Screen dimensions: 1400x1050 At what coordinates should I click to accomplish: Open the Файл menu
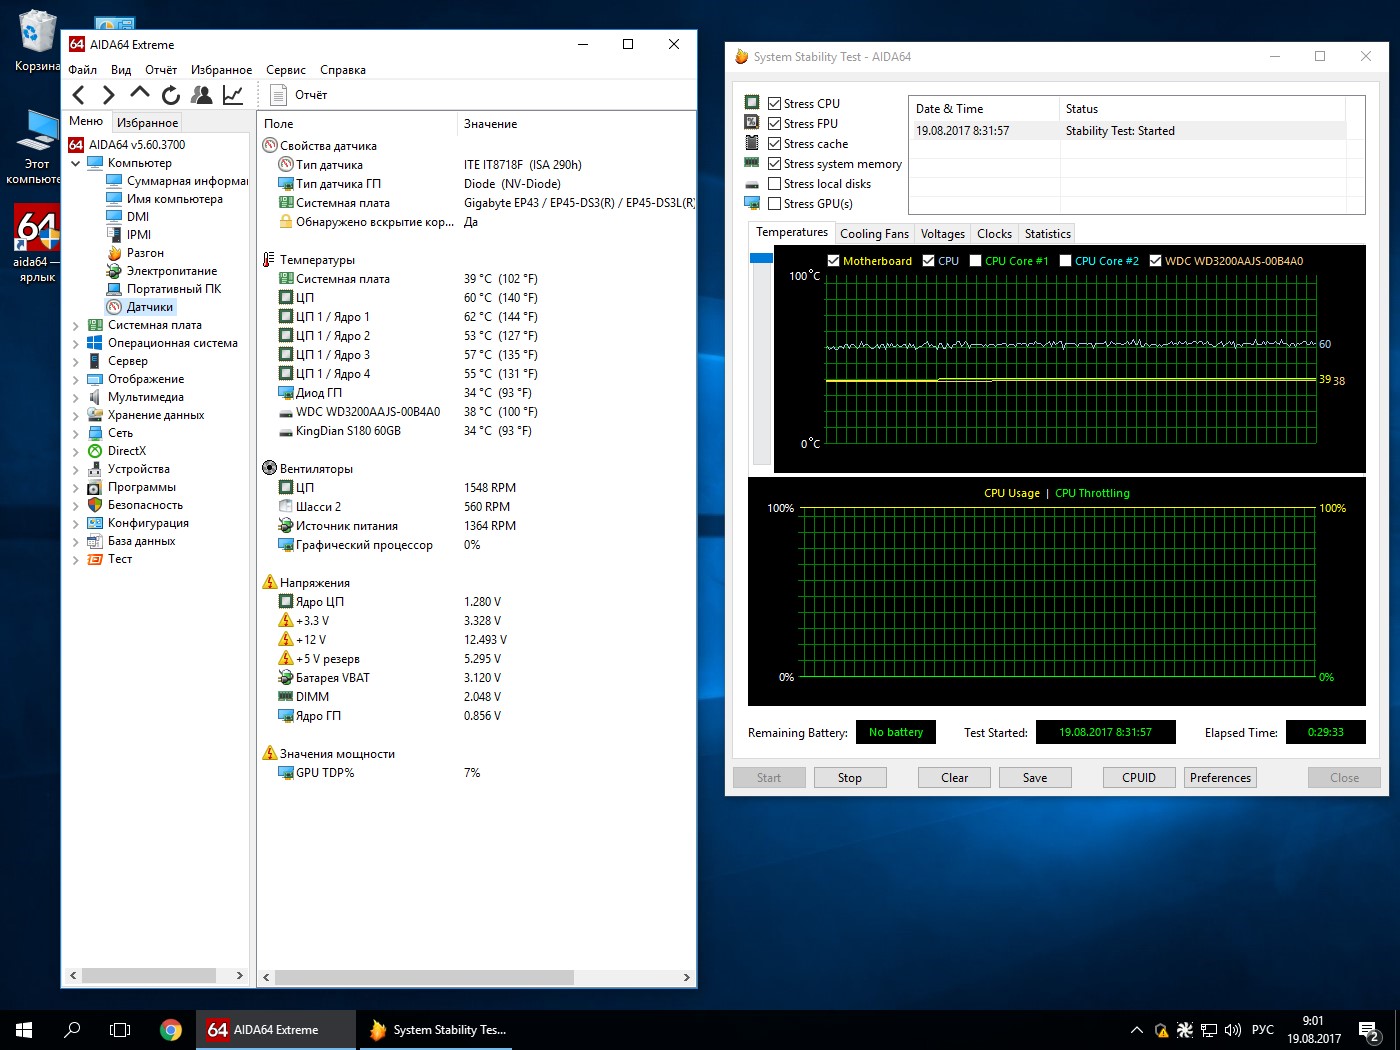click(x=82, y=70)
